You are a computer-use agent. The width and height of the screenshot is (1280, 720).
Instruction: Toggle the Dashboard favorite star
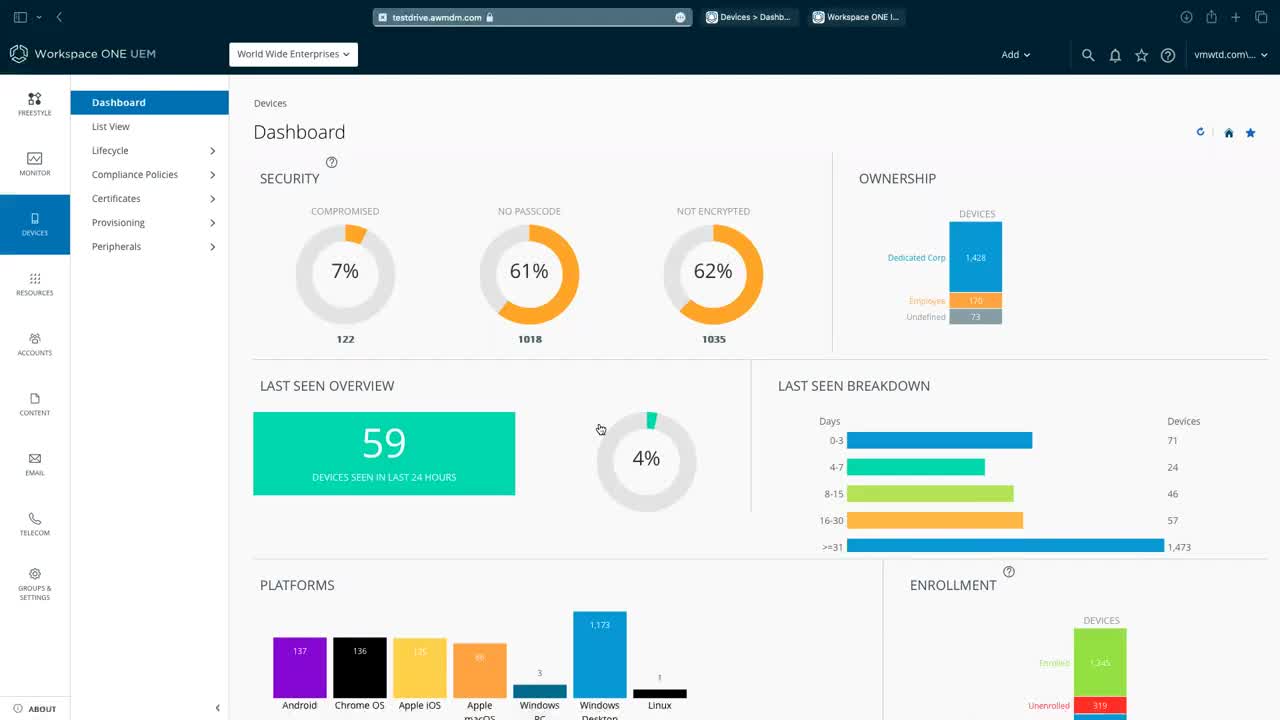[x=1251, y=132]
